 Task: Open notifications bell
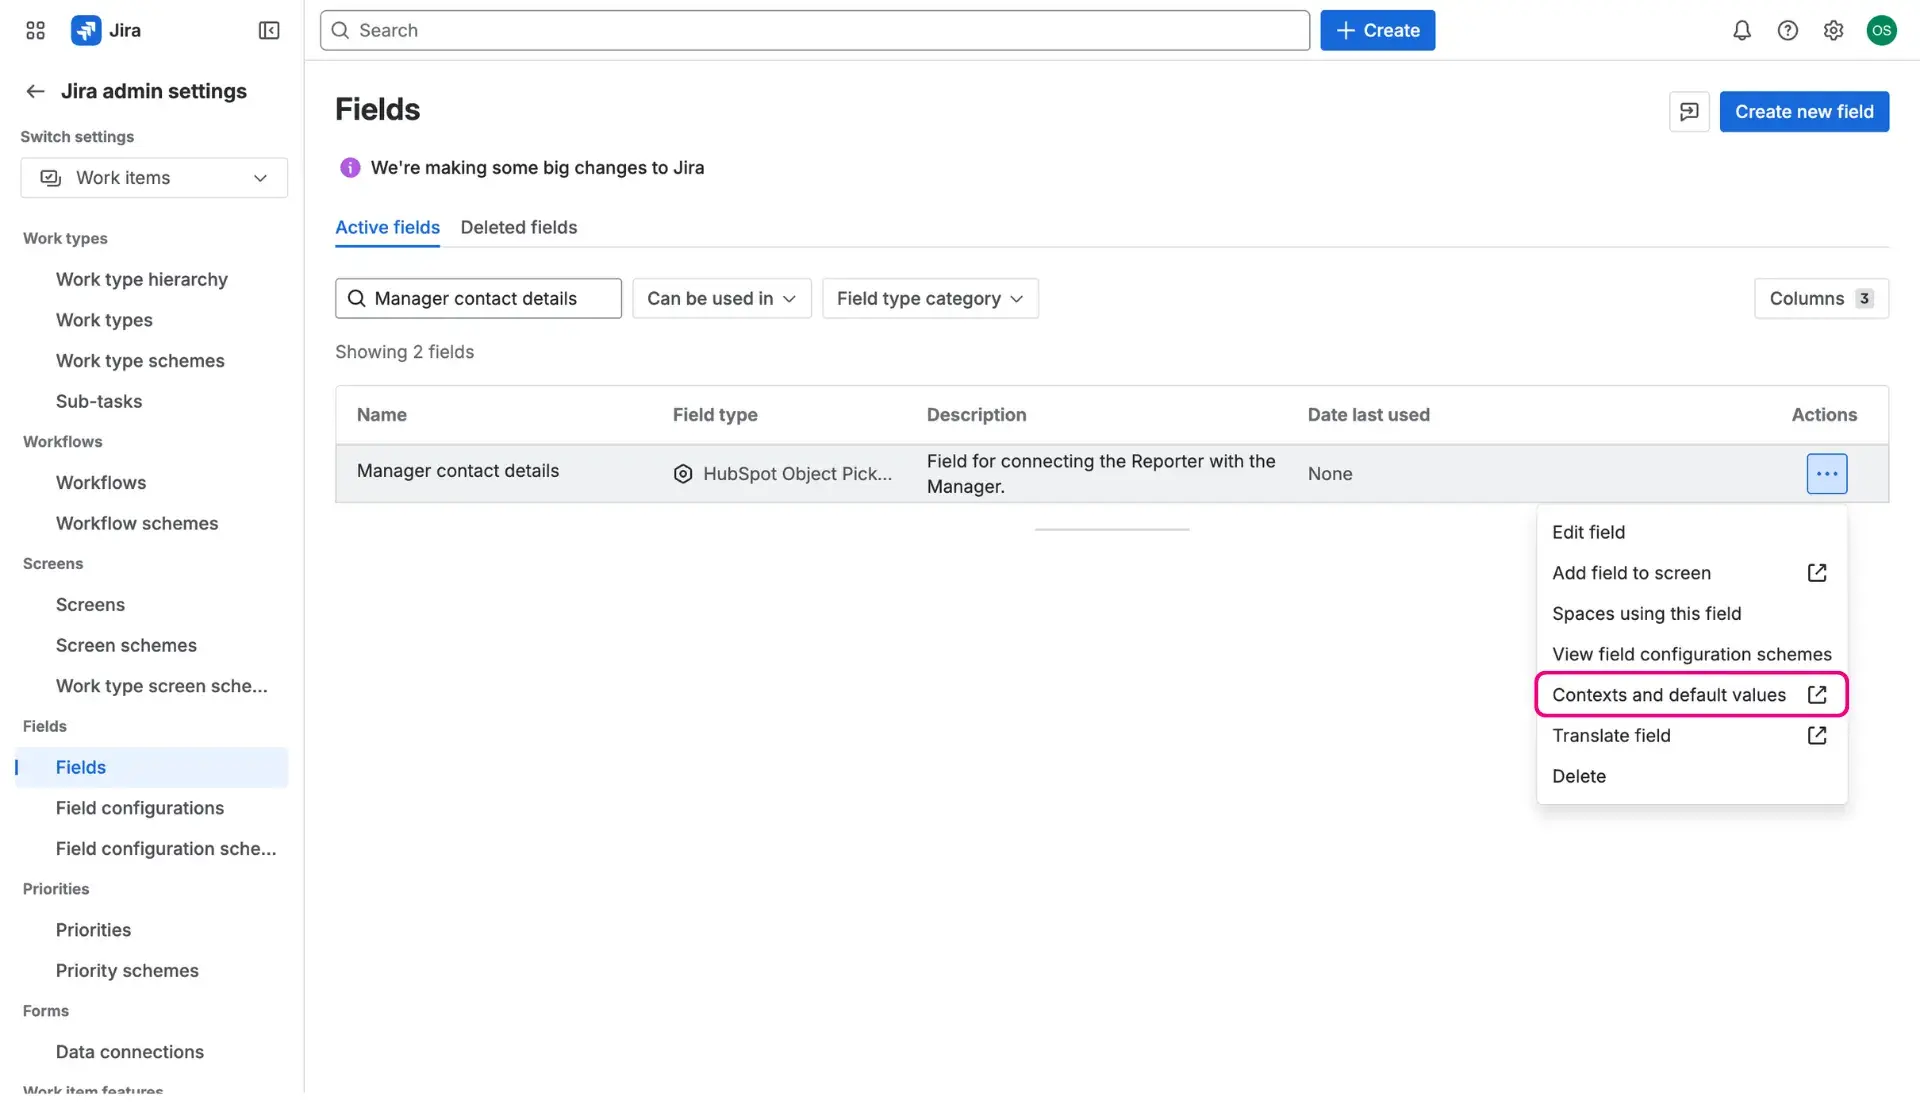click(1741, 30)
